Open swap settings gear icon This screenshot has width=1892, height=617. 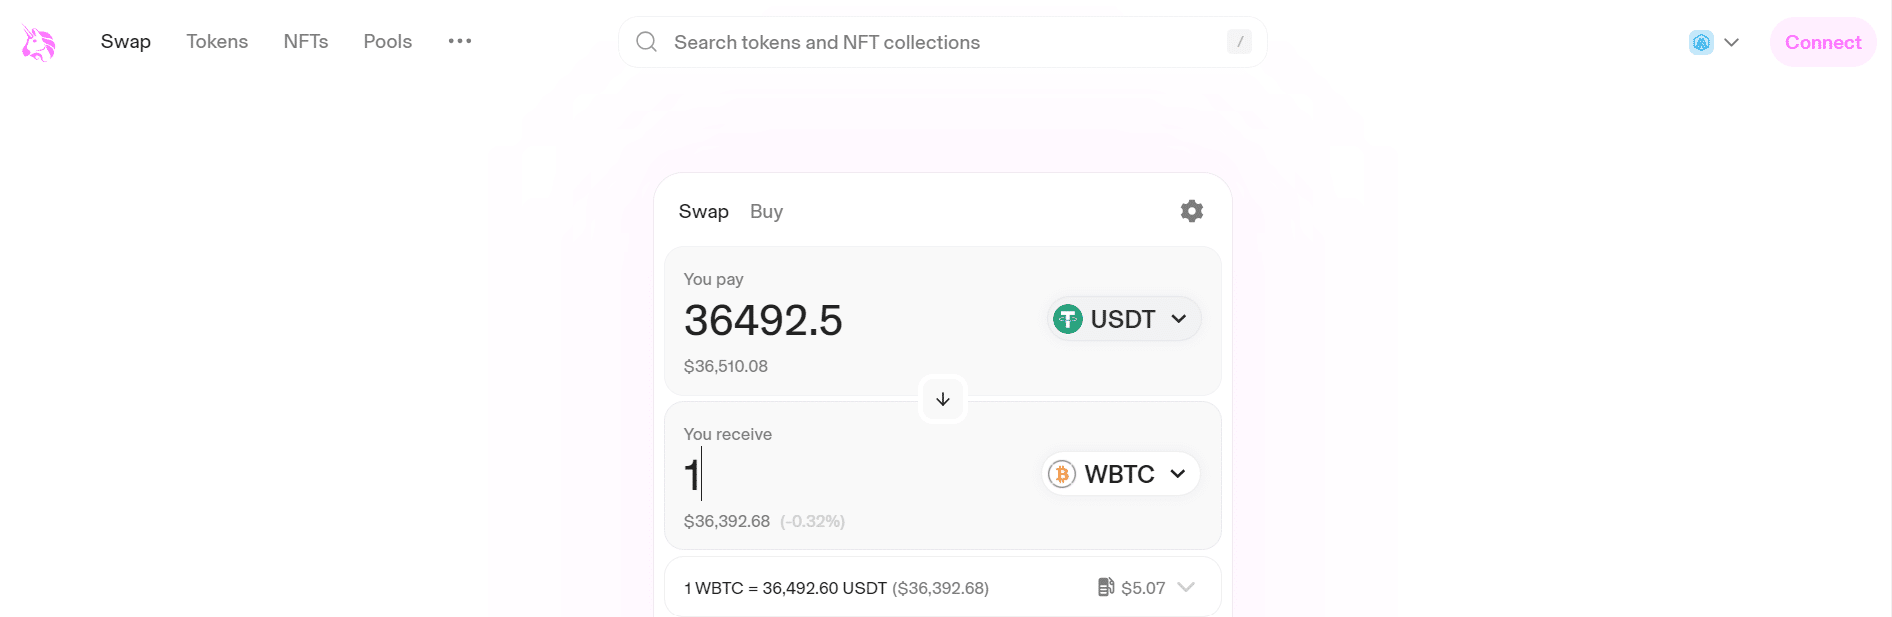[1191, 211]
